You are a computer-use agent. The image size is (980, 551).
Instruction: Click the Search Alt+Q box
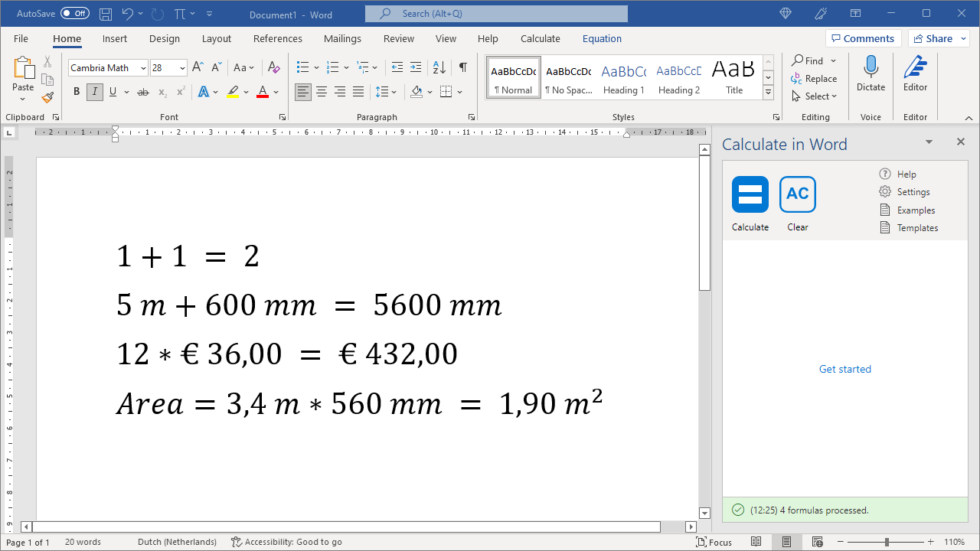tap(496, 14)
